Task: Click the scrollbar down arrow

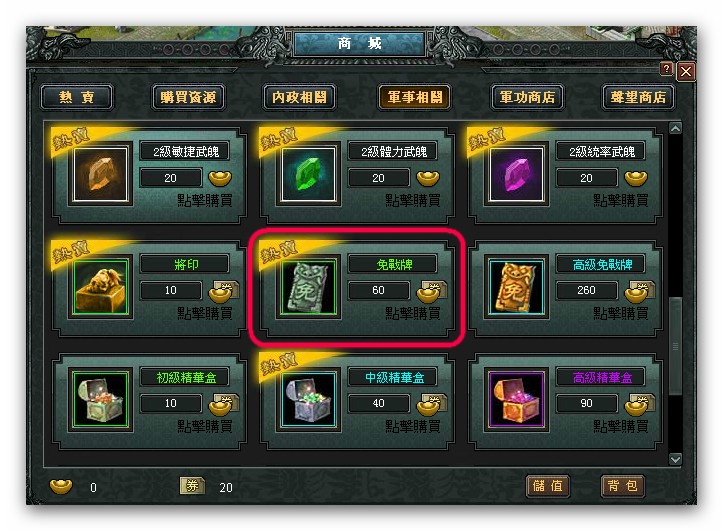Action: [x=676, y=459]
